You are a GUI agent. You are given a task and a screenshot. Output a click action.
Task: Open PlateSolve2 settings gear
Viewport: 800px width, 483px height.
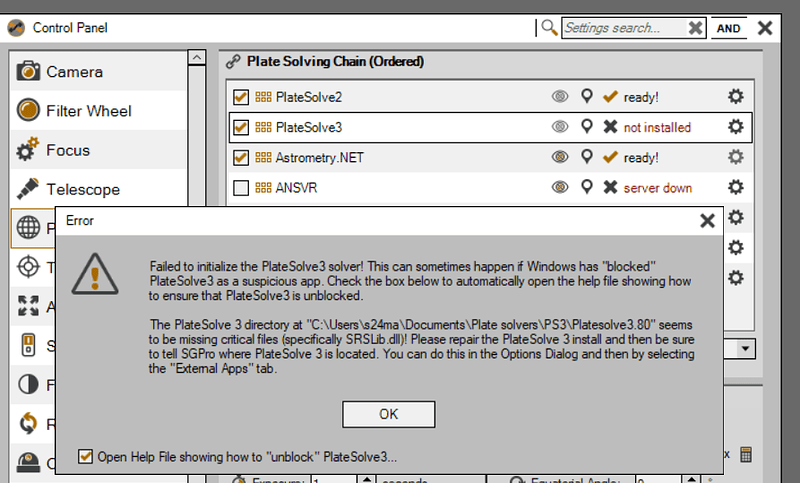(735, 97)
